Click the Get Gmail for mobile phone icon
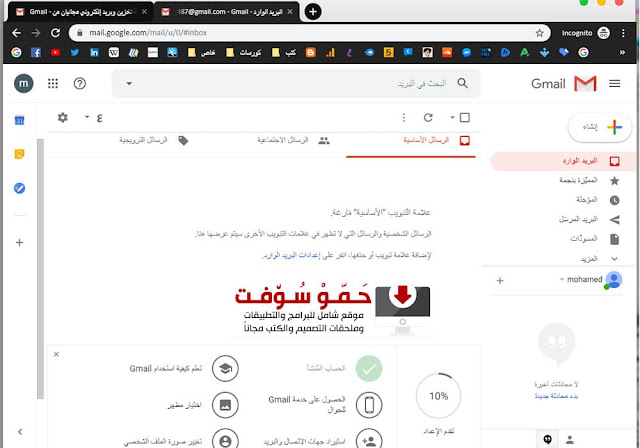Viewport: 640px width, 448px height. (369, 405)
